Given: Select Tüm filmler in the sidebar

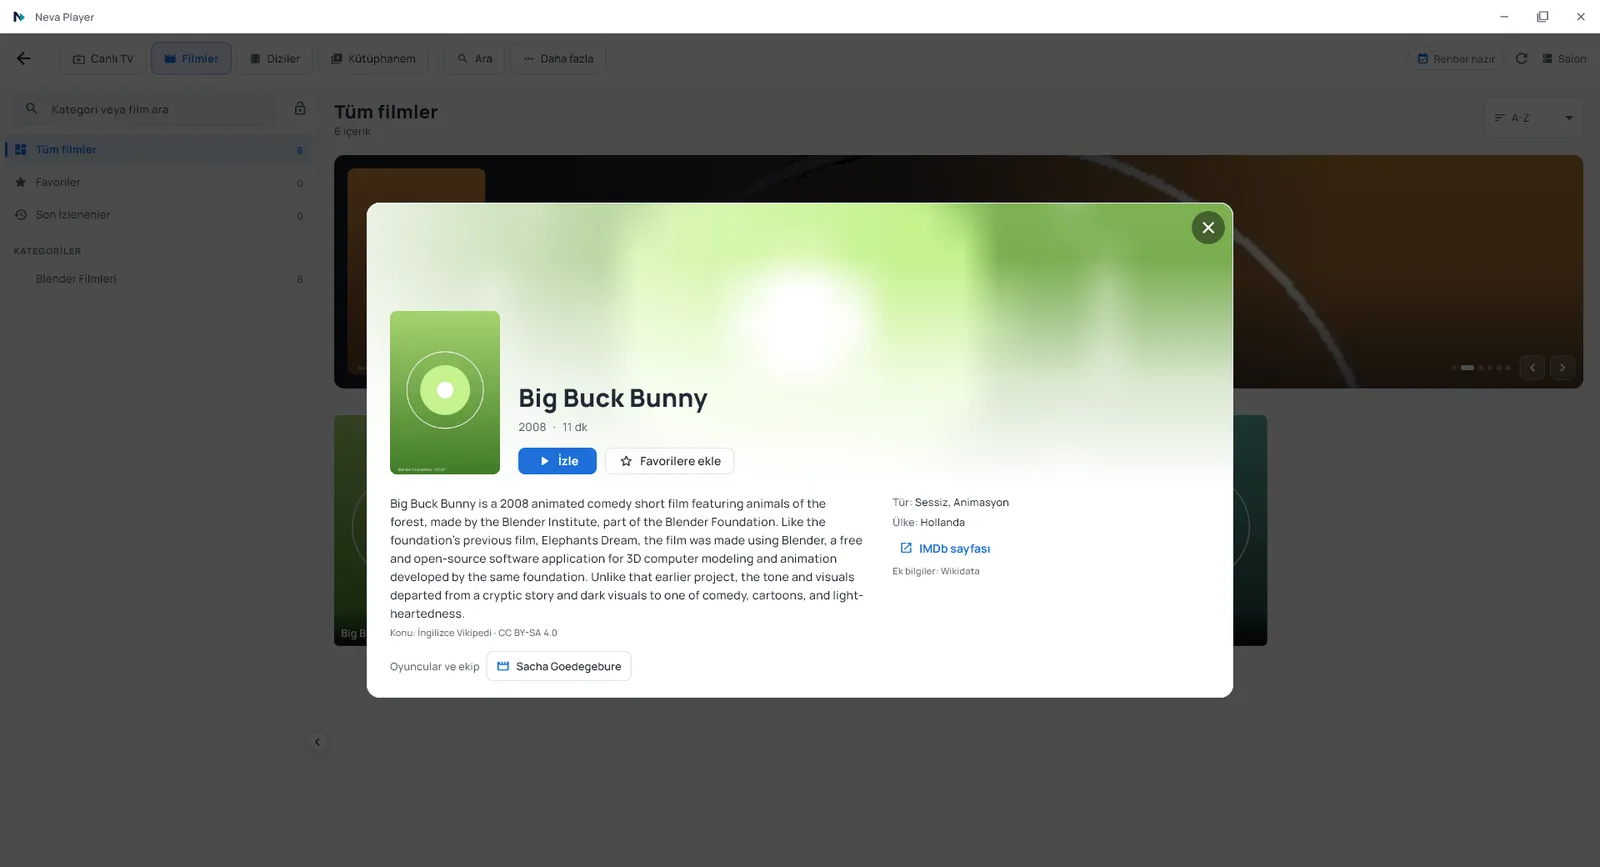Looking at the screenshot, I should click(x=158, y=150).
